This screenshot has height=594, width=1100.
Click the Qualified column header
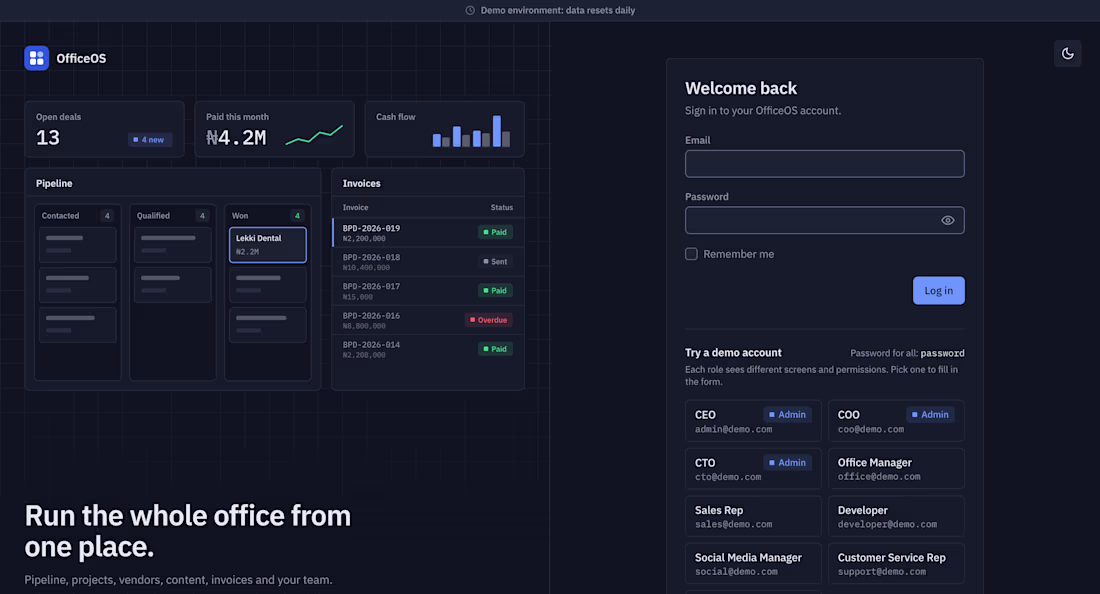pos(153,216)
